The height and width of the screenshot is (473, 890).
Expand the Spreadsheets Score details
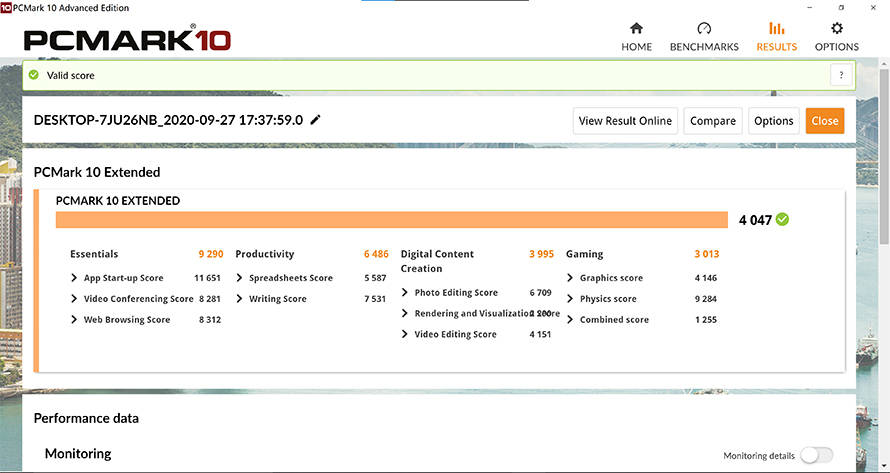240,278
